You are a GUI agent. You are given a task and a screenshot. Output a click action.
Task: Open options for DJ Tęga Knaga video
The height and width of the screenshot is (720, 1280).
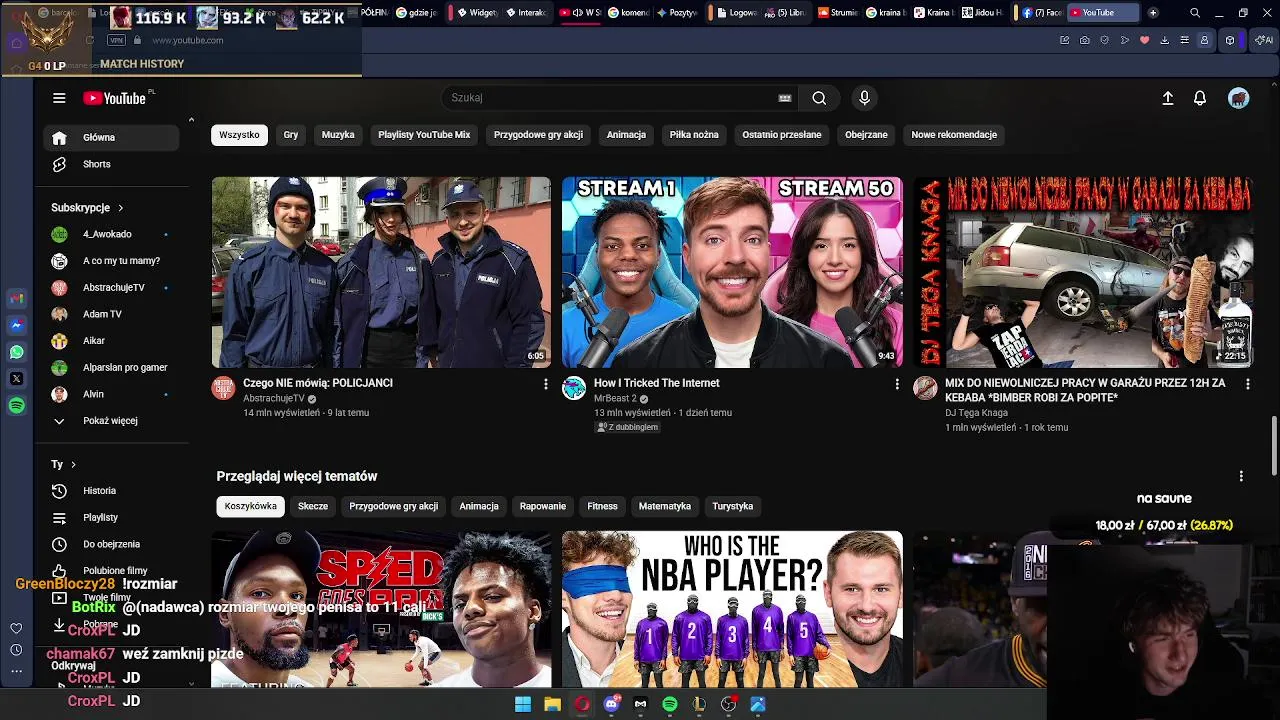[x=1247, y=384]
